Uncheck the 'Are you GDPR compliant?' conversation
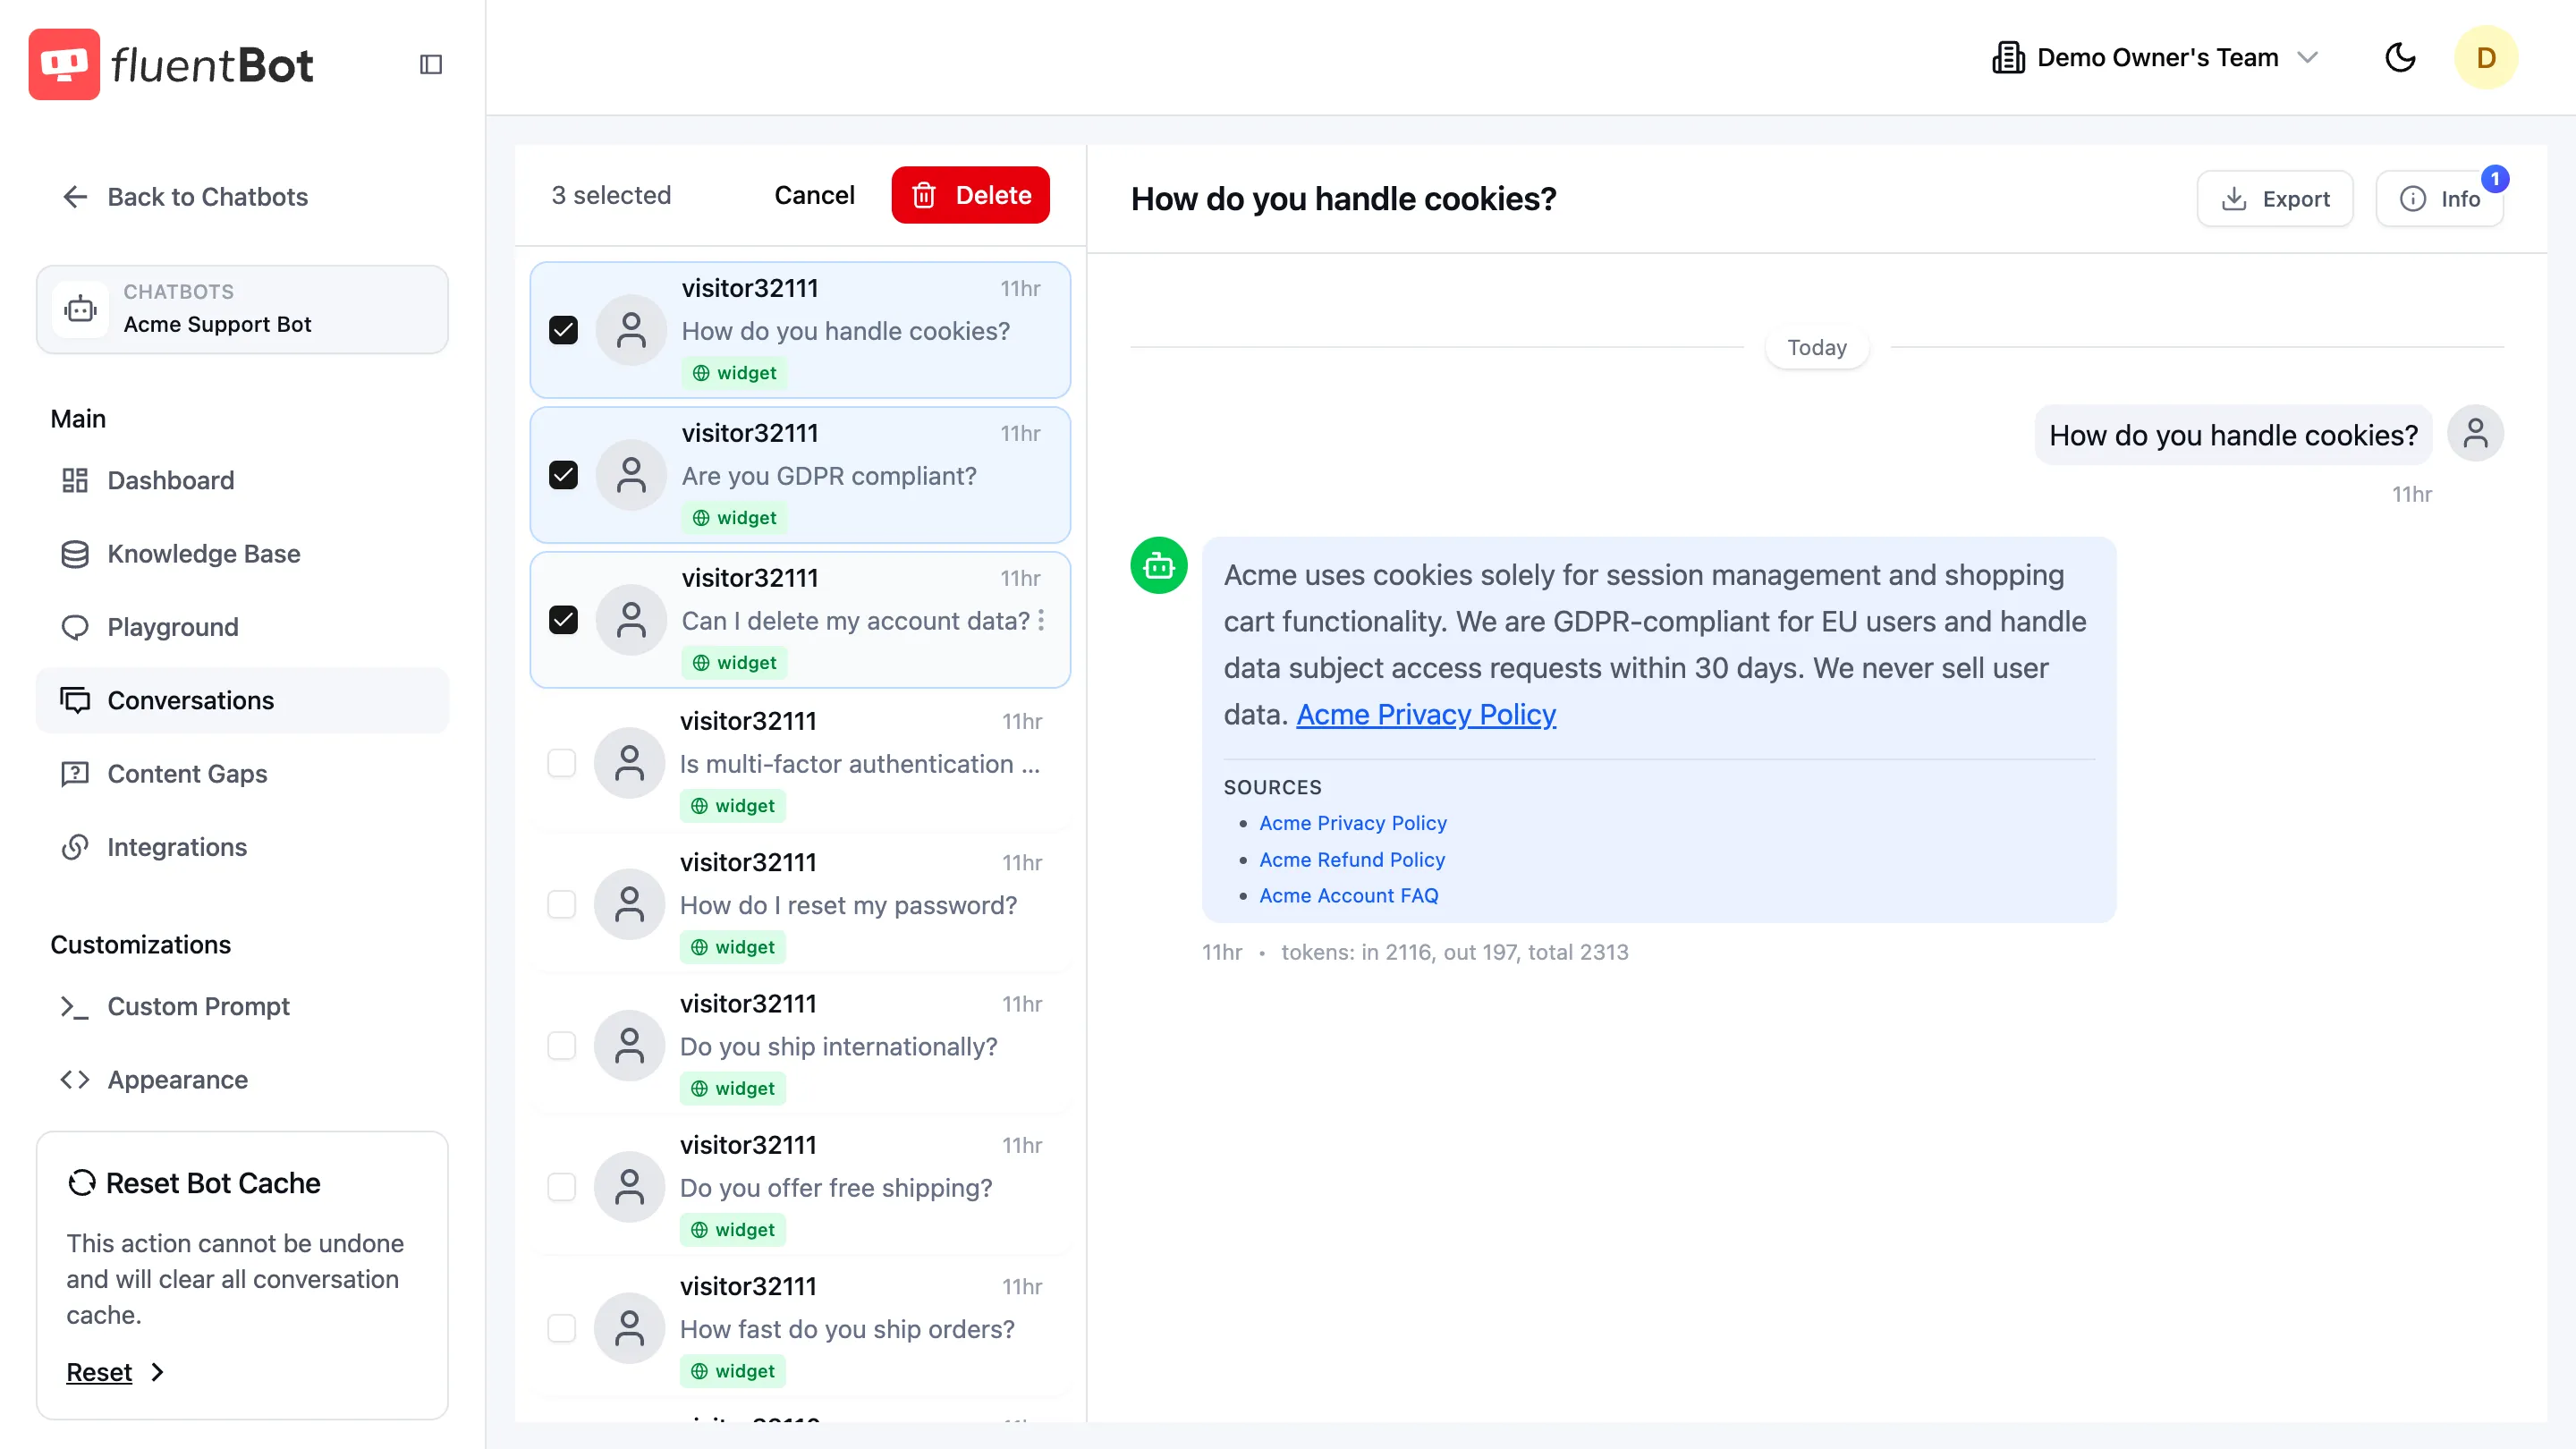This screenshot has width=2576, height=1449. 564,475
